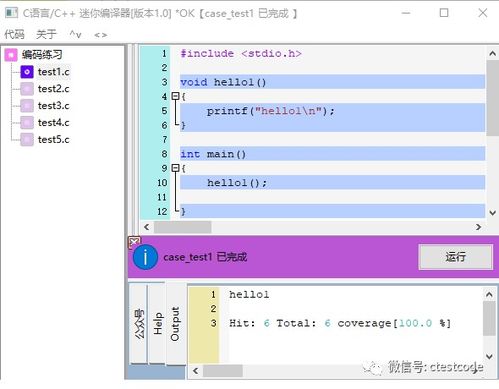
Task: Switch to the Output vertical tab
Action: click(175, 323)
